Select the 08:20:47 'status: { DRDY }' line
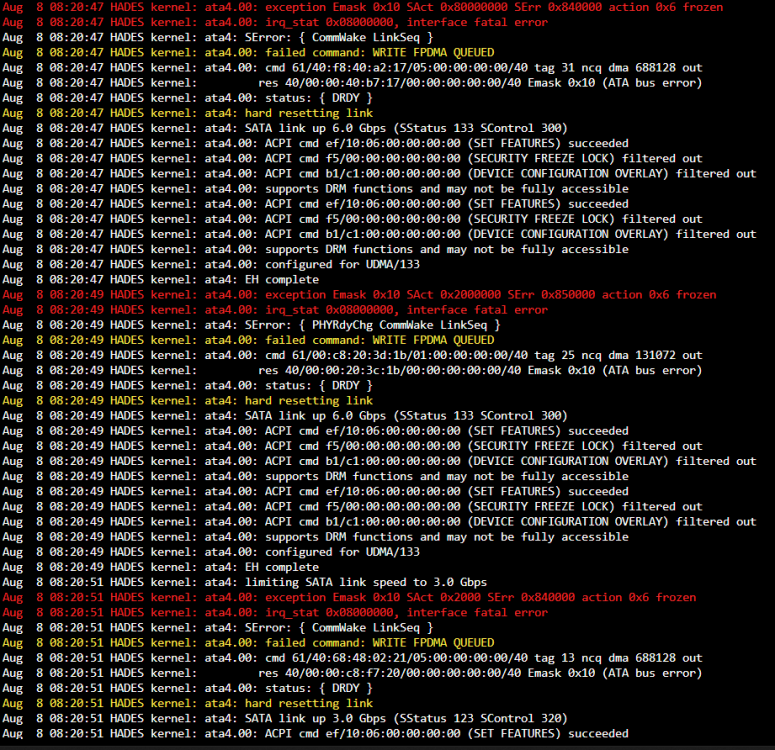Screen dimensions: 775x750 coord(187,98)
